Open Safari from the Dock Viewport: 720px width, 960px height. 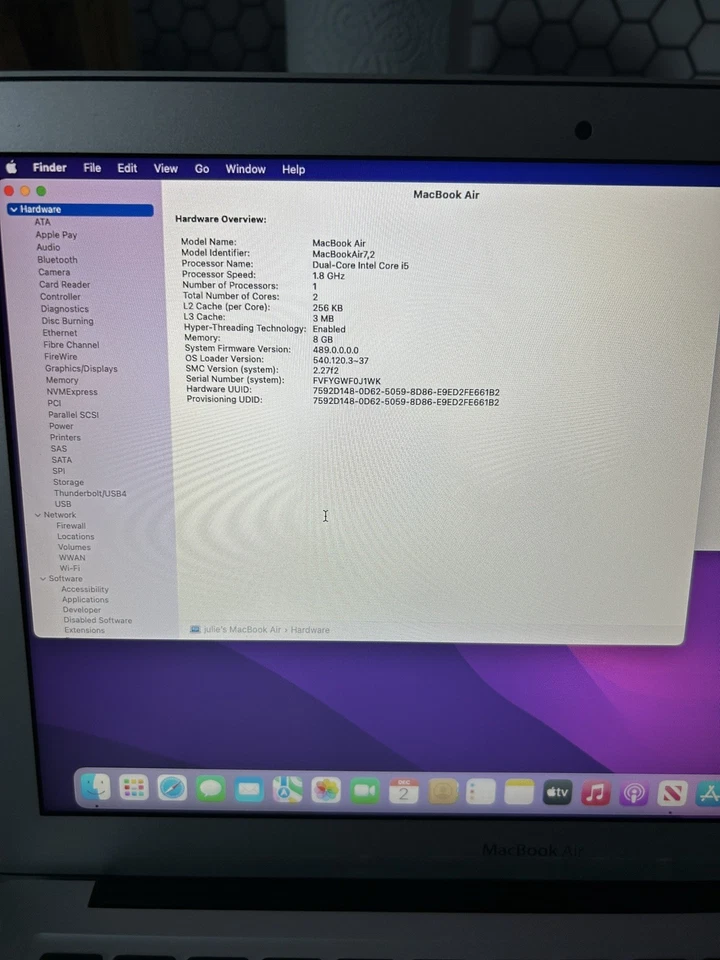(x=172, y=788)
